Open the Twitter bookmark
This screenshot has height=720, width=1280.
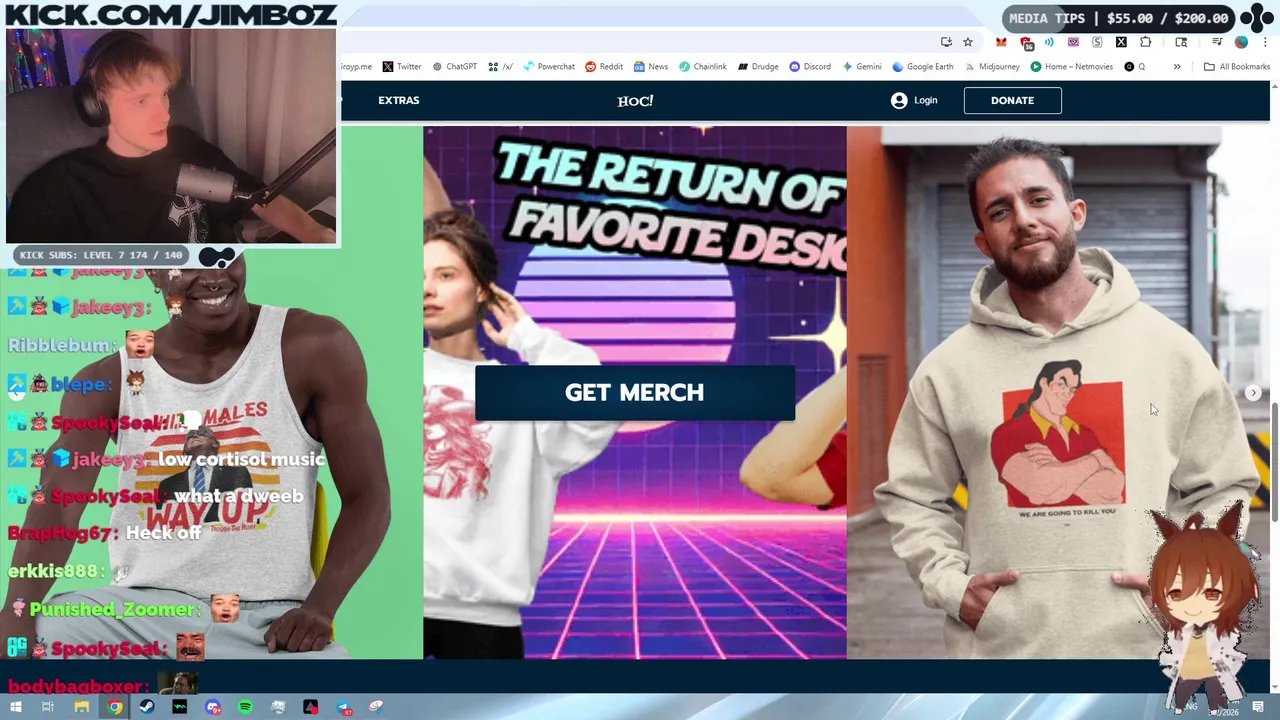[x=402, y=67]
